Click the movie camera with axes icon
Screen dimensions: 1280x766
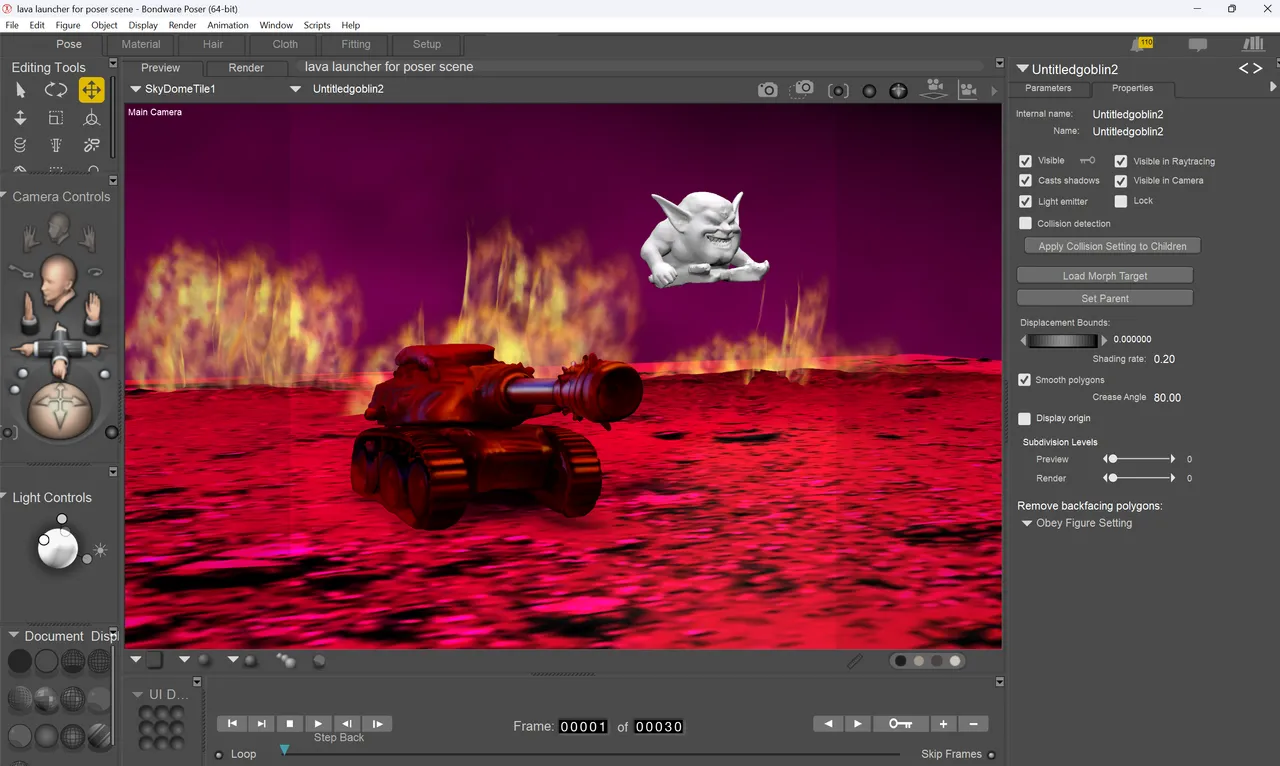[968, 90]
